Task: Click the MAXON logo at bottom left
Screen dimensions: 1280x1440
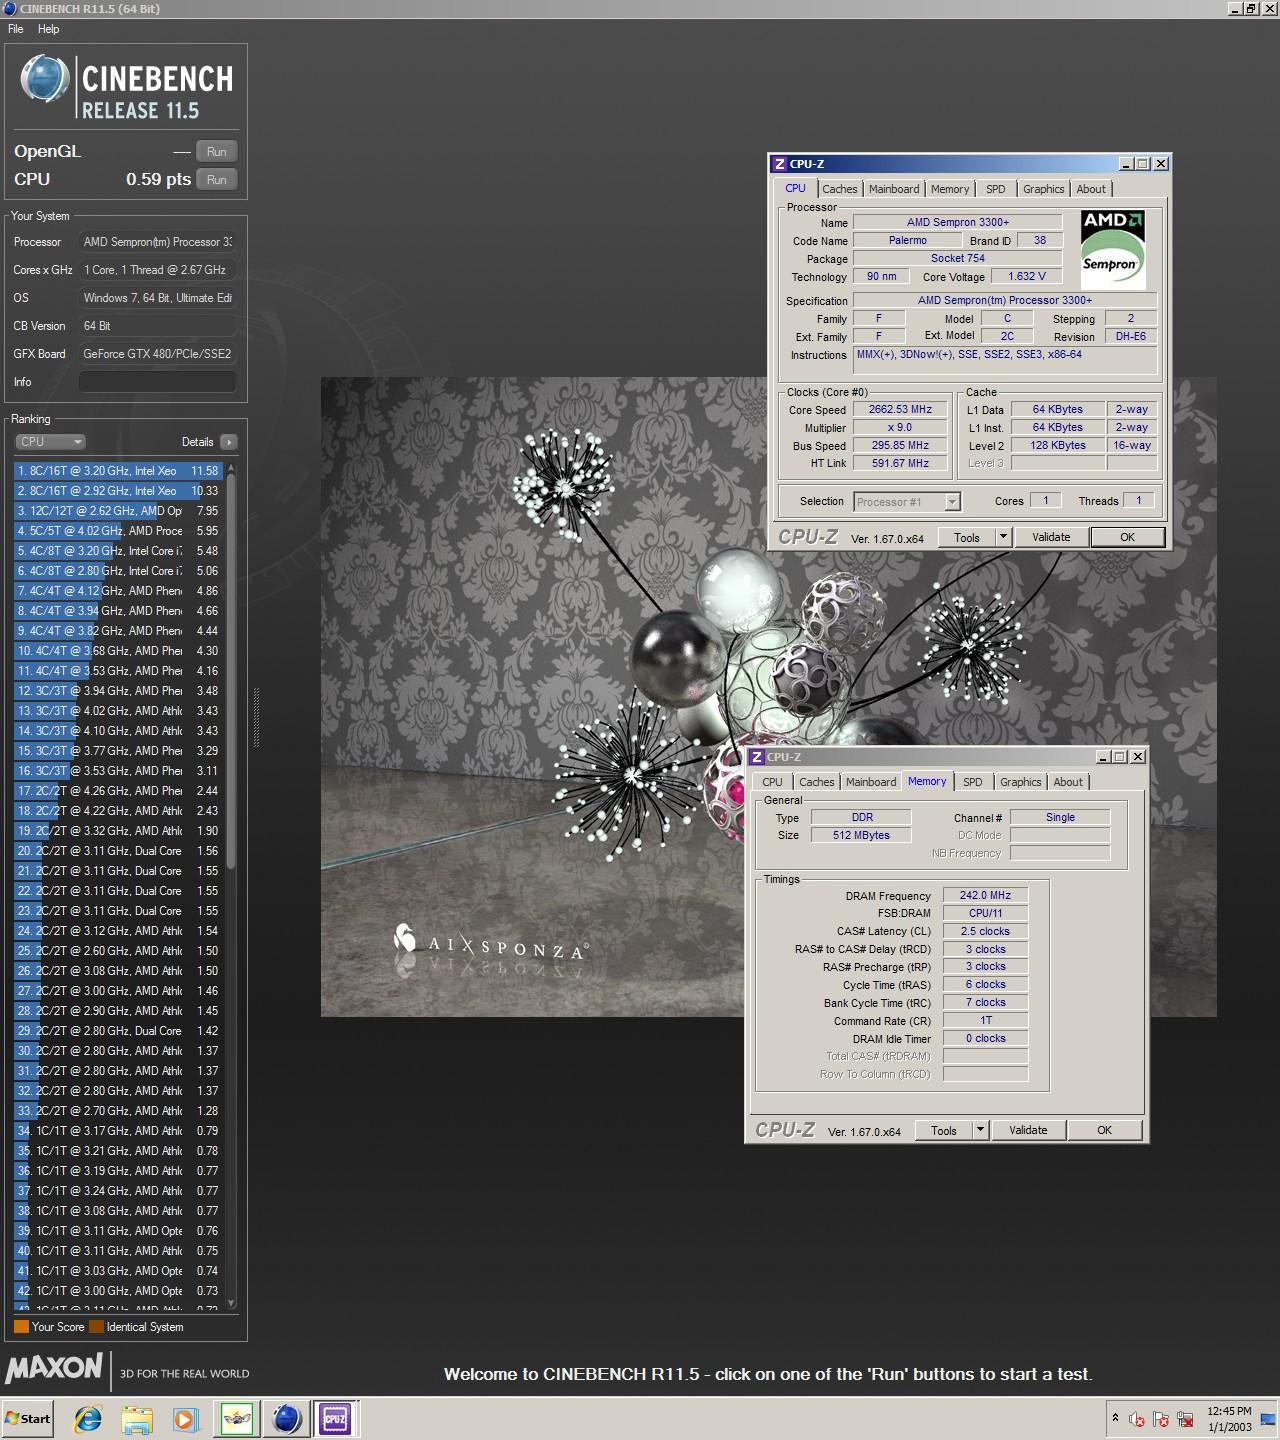Action: tap(54, 1368)
